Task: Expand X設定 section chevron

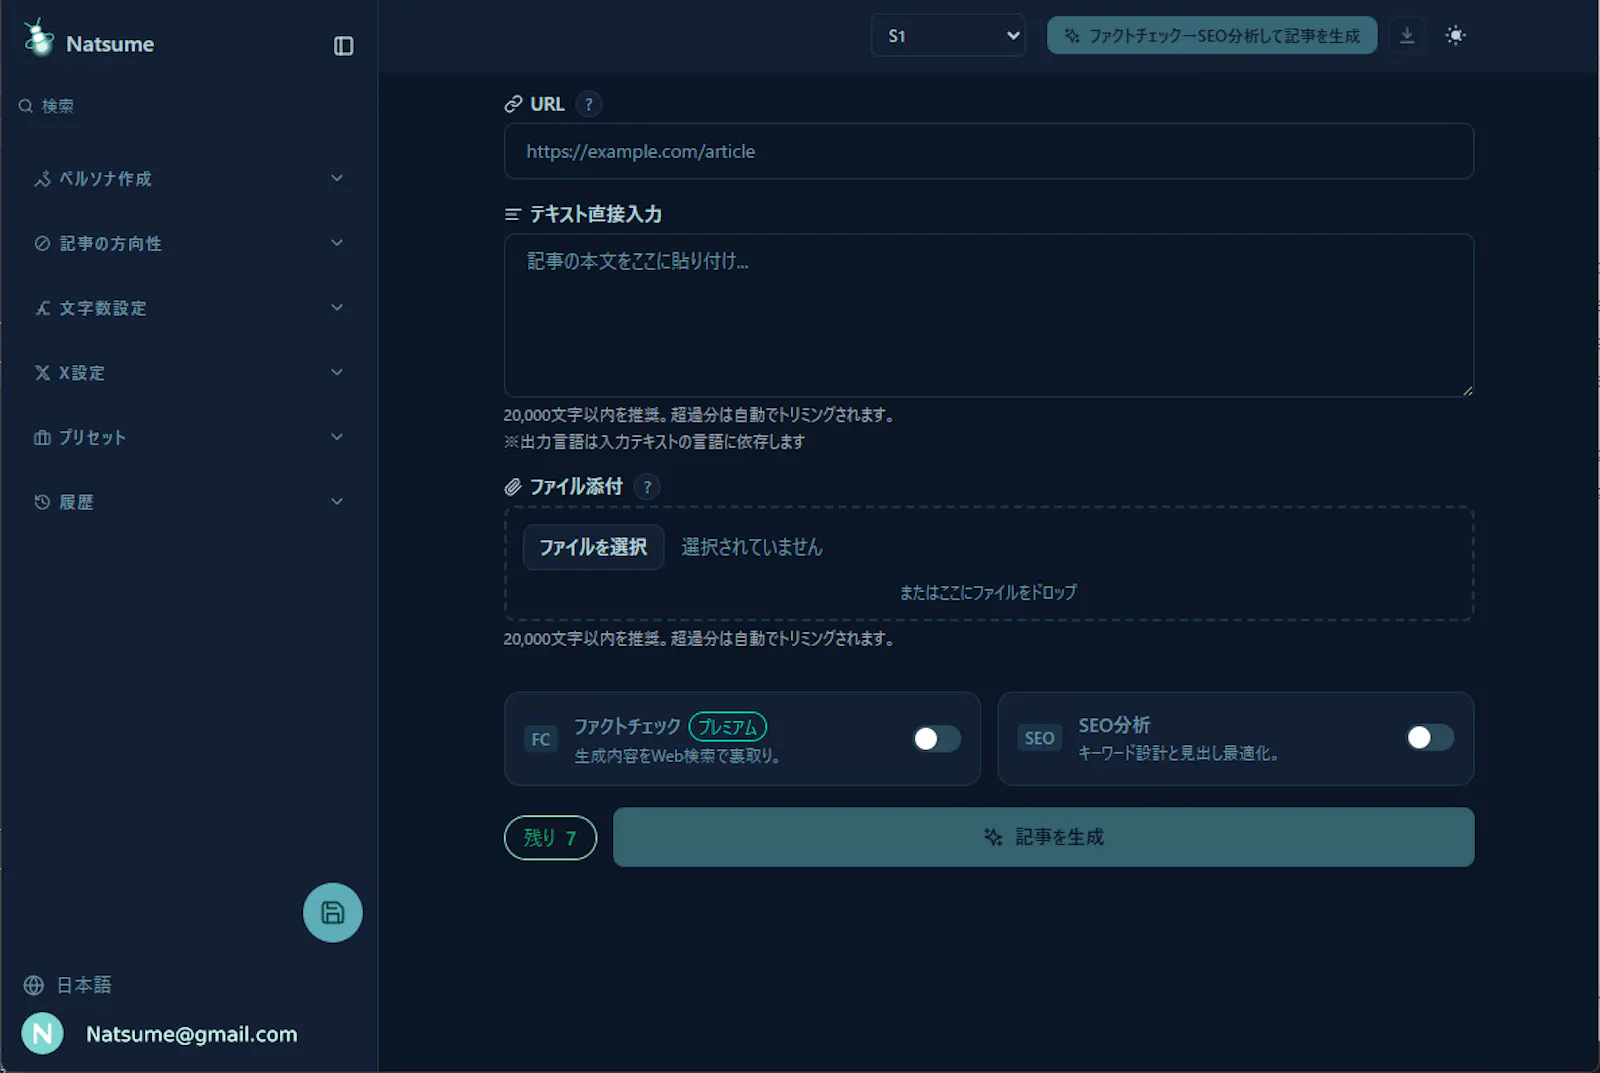Action: click(x=337, y=372)
